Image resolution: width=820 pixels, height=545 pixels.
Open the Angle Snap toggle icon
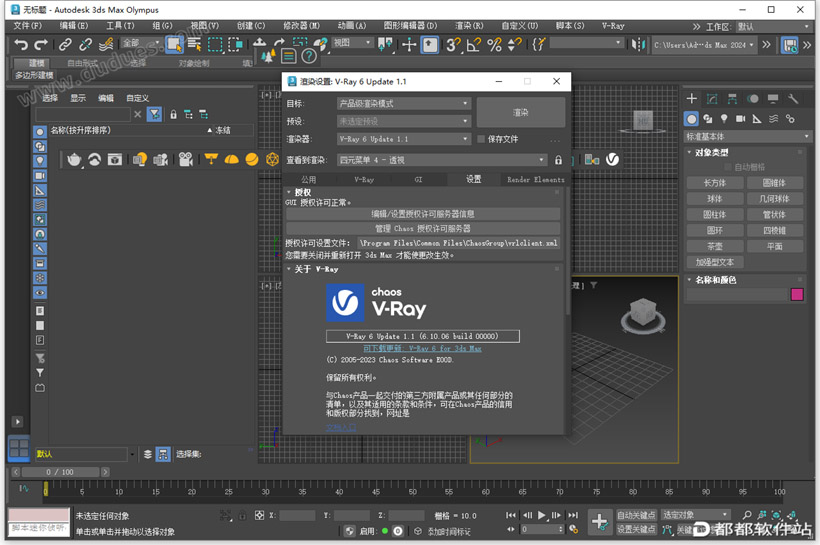[x=473, y=45]
